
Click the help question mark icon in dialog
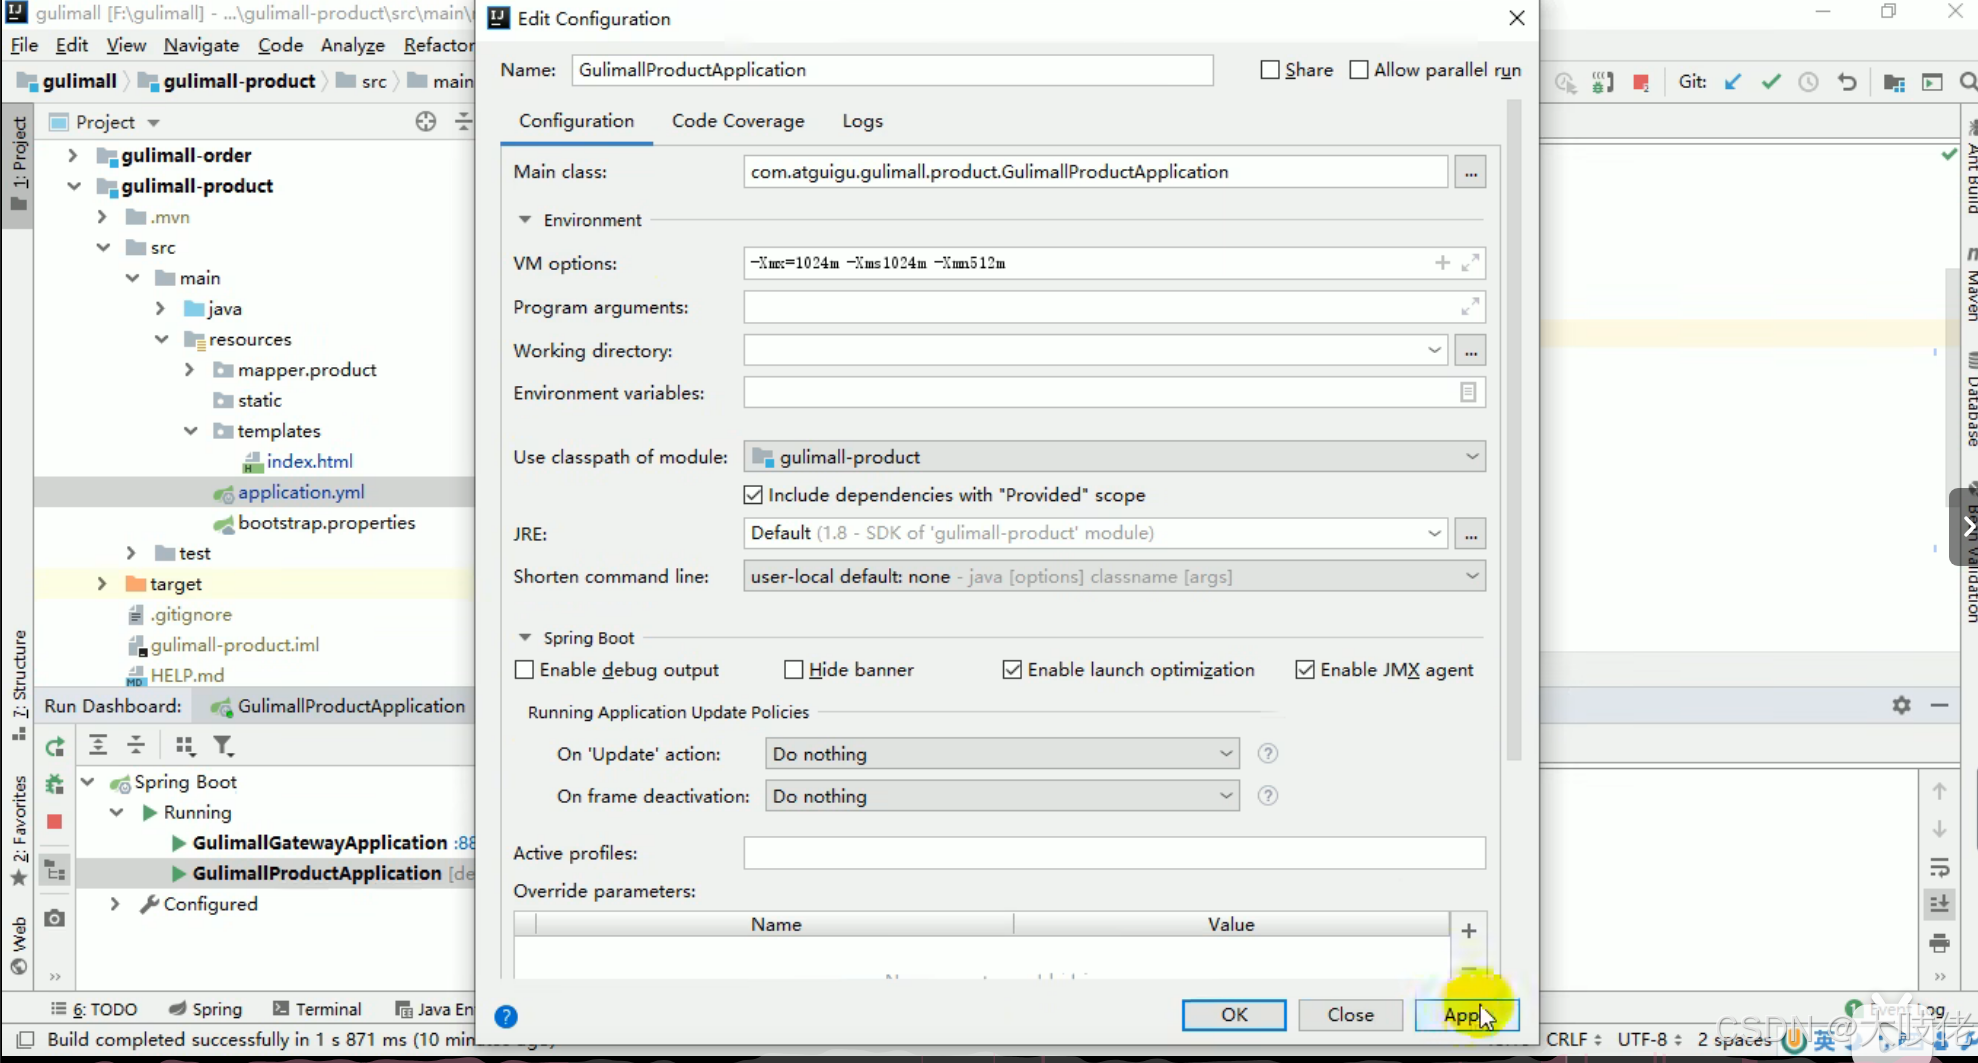[506, 1017]
